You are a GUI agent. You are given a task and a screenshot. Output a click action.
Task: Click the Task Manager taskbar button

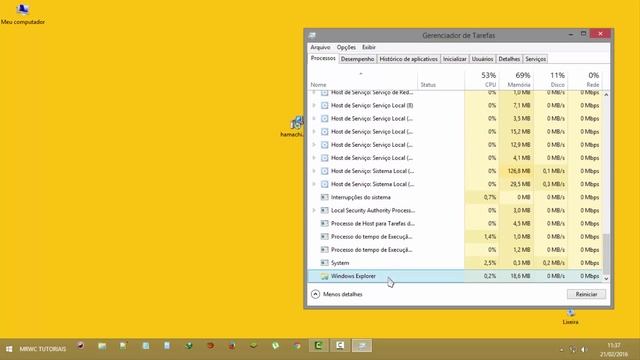tap(362, 346)
